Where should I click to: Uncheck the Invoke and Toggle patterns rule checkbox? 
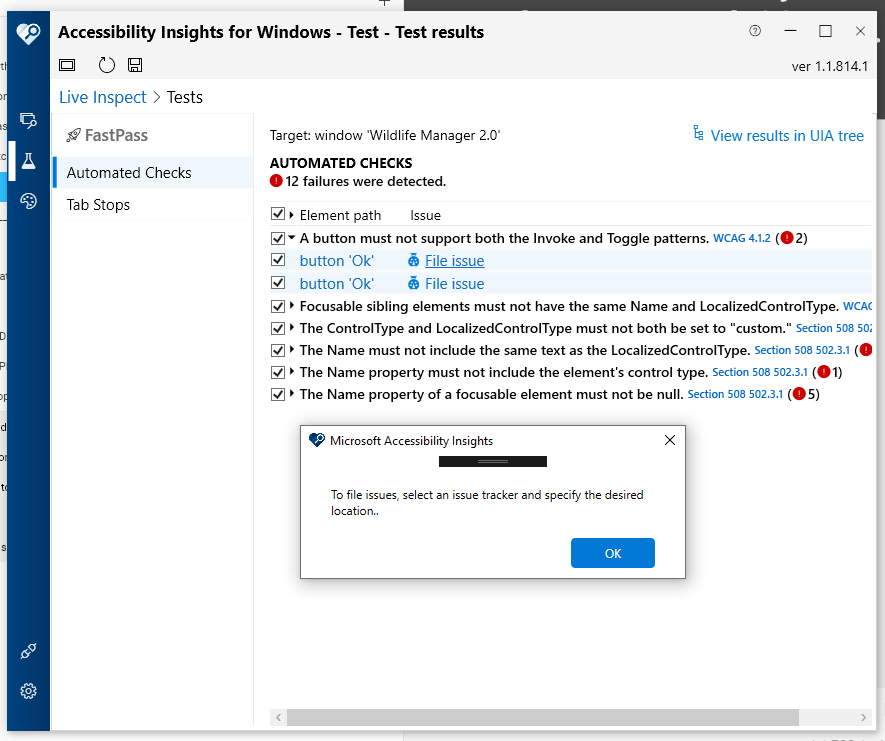point(277,238)
